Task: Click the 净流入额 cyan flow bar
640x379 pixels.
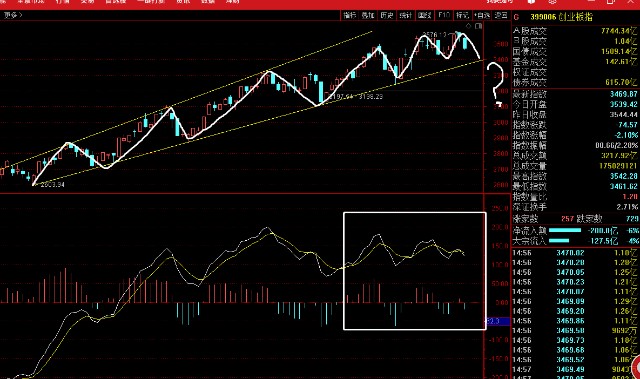Action: (x=564, y=231)
